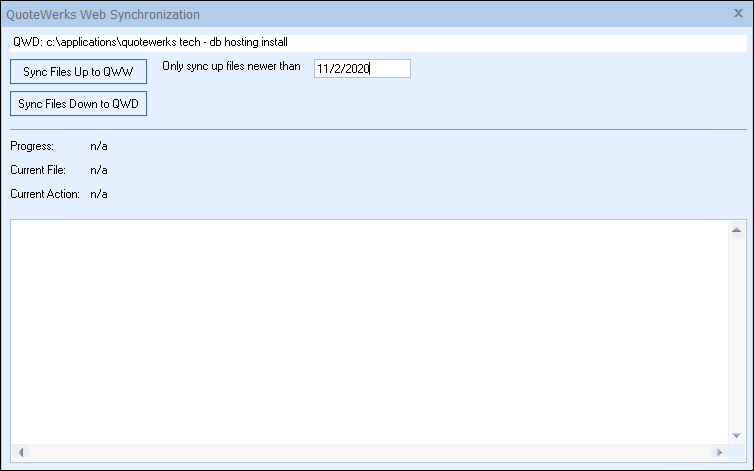Select the Current Action n/a value

tap(99, 194)
